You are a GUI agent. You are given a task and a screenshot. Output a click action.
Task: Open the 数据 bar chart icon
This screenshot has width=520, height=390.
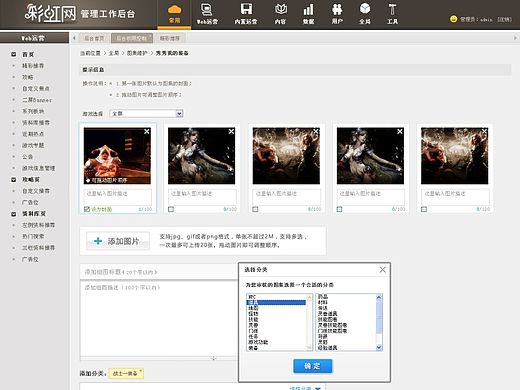pos(308,9)
